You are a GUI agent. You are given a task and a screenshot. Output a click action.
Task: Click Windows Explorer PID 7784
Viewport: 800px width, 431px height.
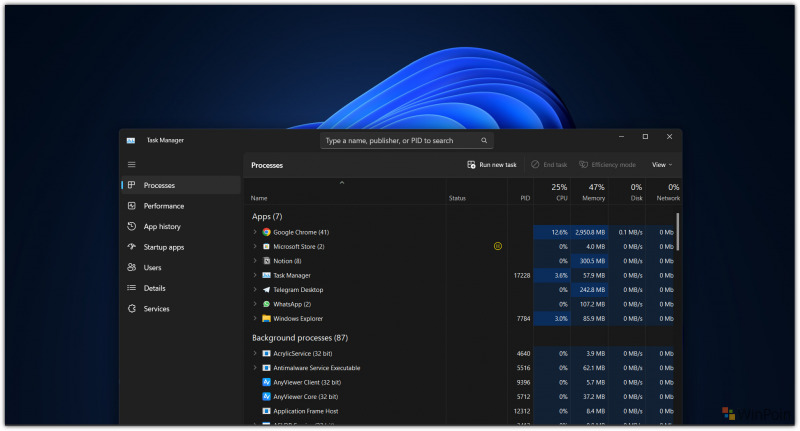click(523, 318)
